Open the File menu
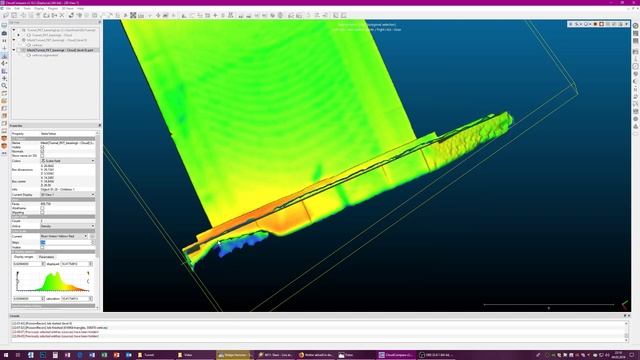The width and height of the screenshot is (640, 360). click(x=8, y=8)
